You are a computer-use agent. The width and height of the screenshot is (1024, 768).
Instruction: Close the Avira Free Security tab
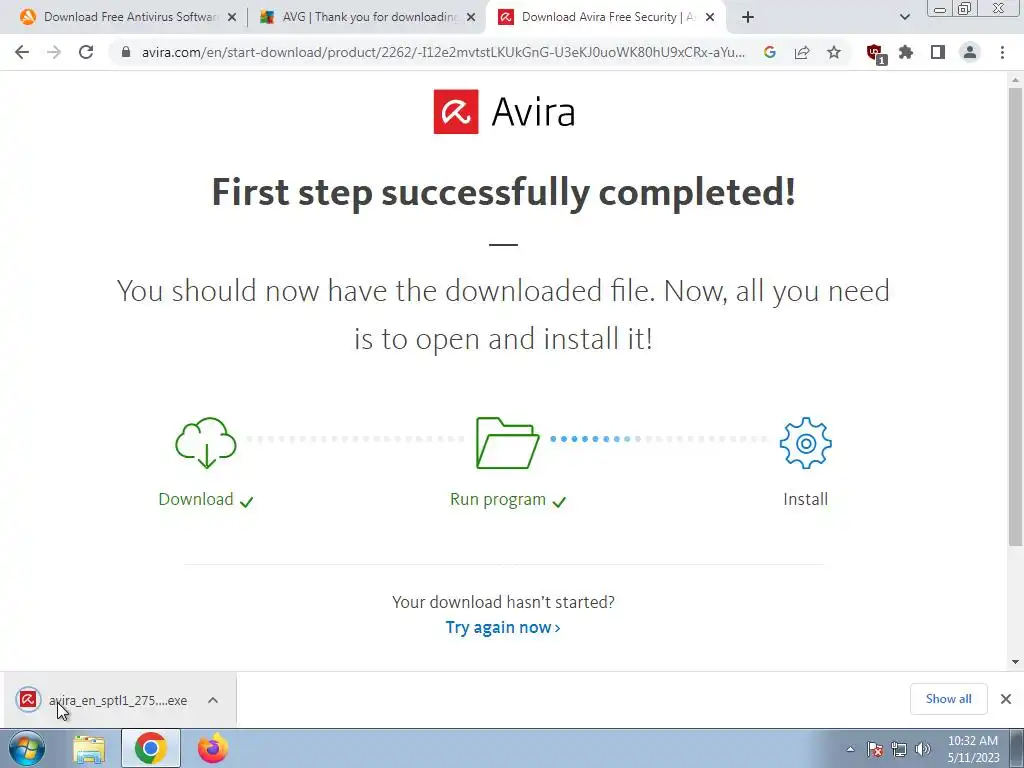pos(710,18)
